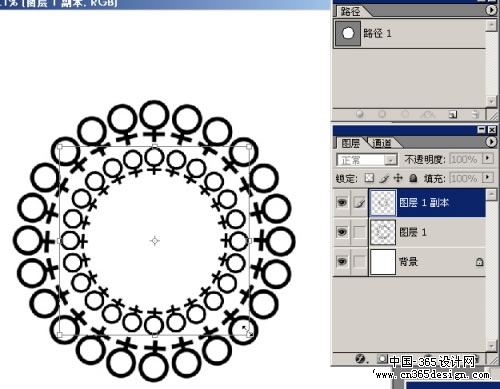This screenshot has height=389, width=500.
Task: Lock image pixels brush icon
Action: 384,178
